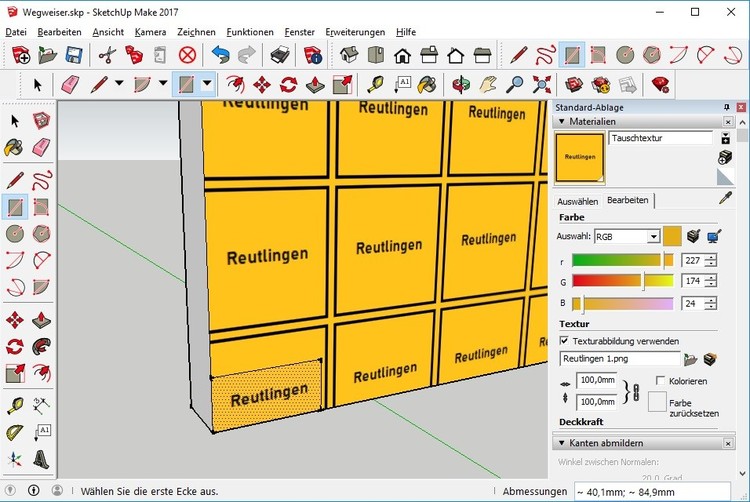Select the Rotate tool in top toolbar
This screenshot has width=750, height=502.
288,85
